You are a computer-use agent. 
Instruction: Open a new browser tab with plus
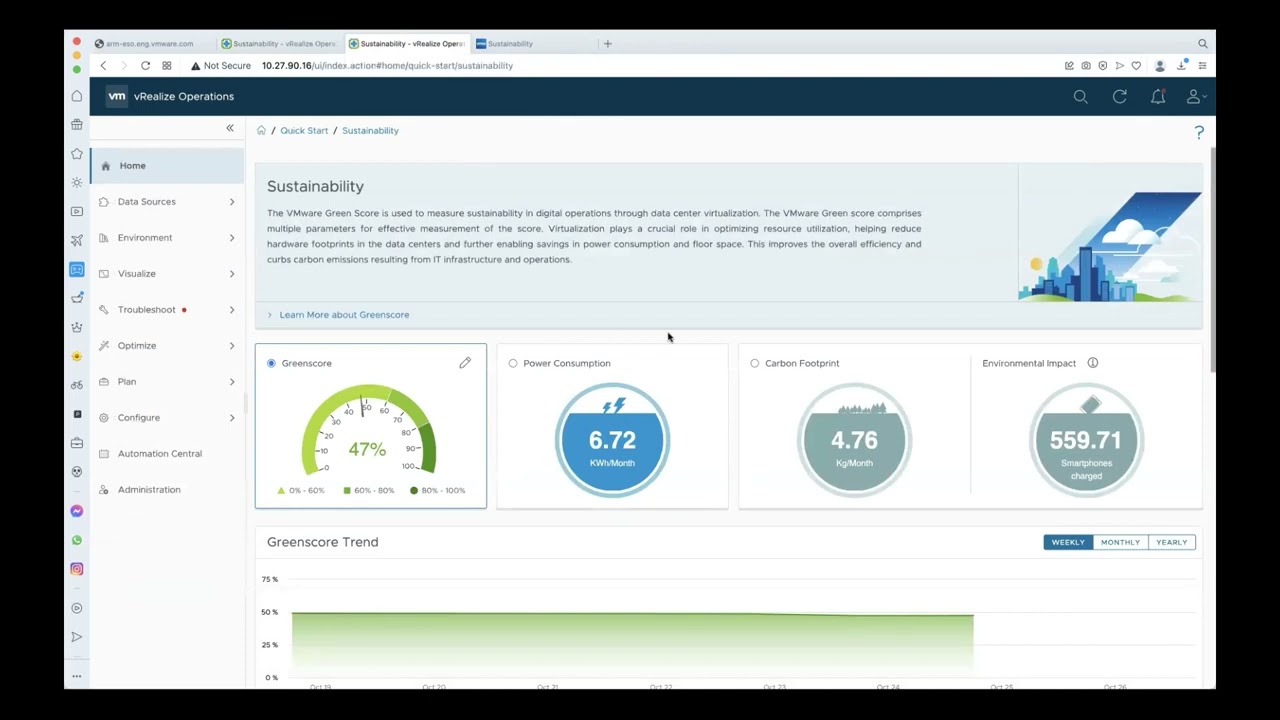pyautogui.click(x=607, y=44)
